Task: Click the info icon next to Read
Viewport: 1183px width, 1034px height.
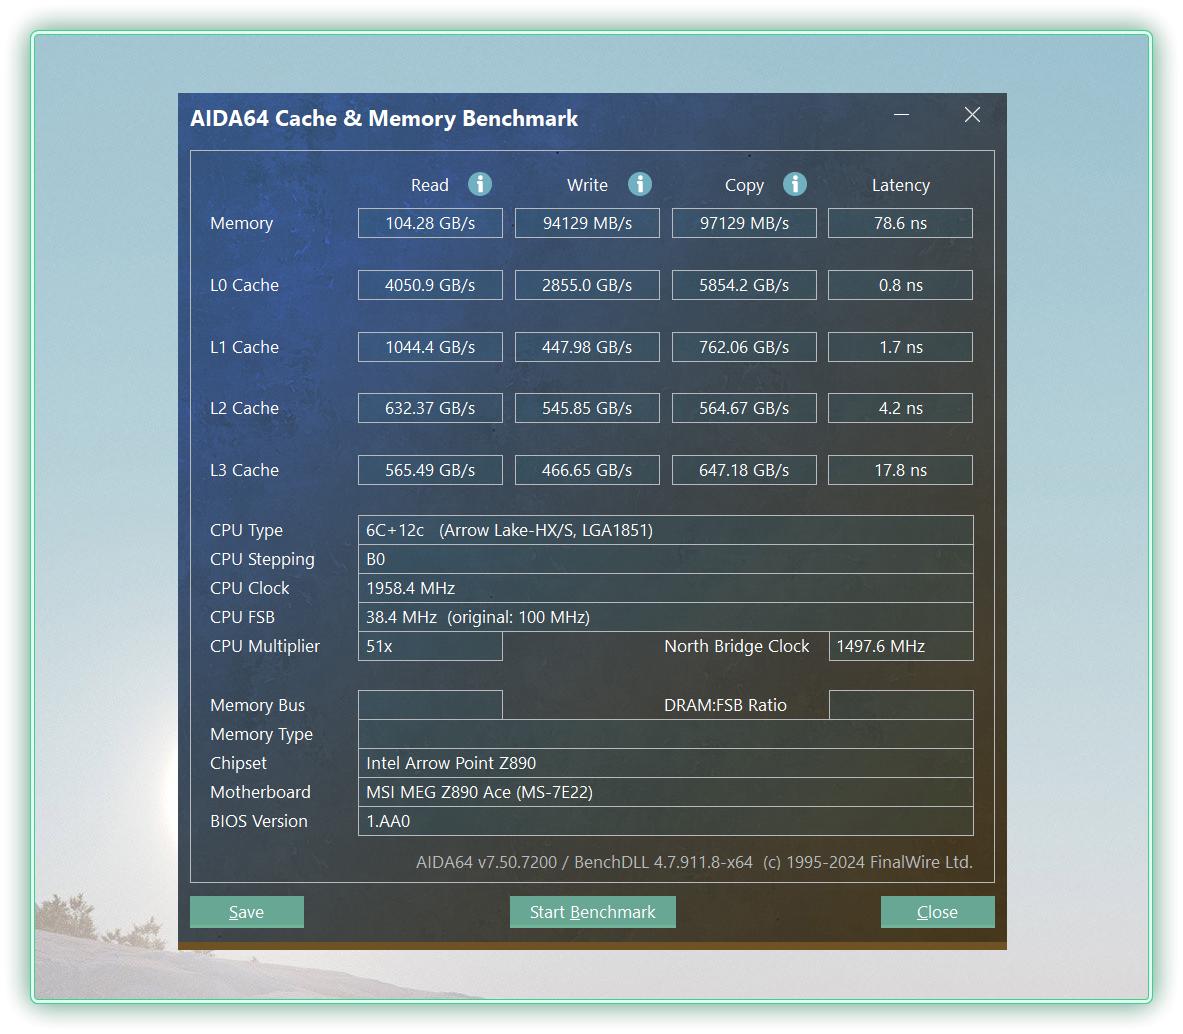Action: pyautogui.click(x=480, y=184)
